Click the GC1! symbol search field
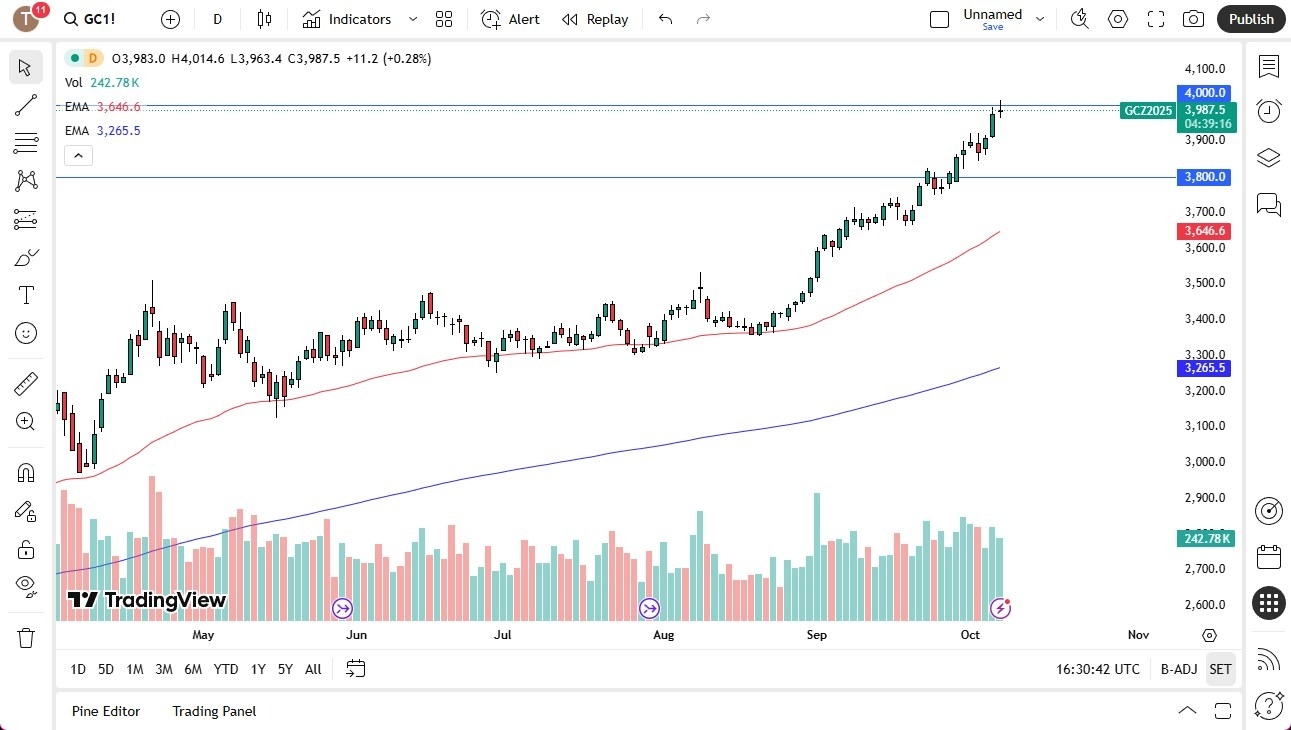 [94, 18]
